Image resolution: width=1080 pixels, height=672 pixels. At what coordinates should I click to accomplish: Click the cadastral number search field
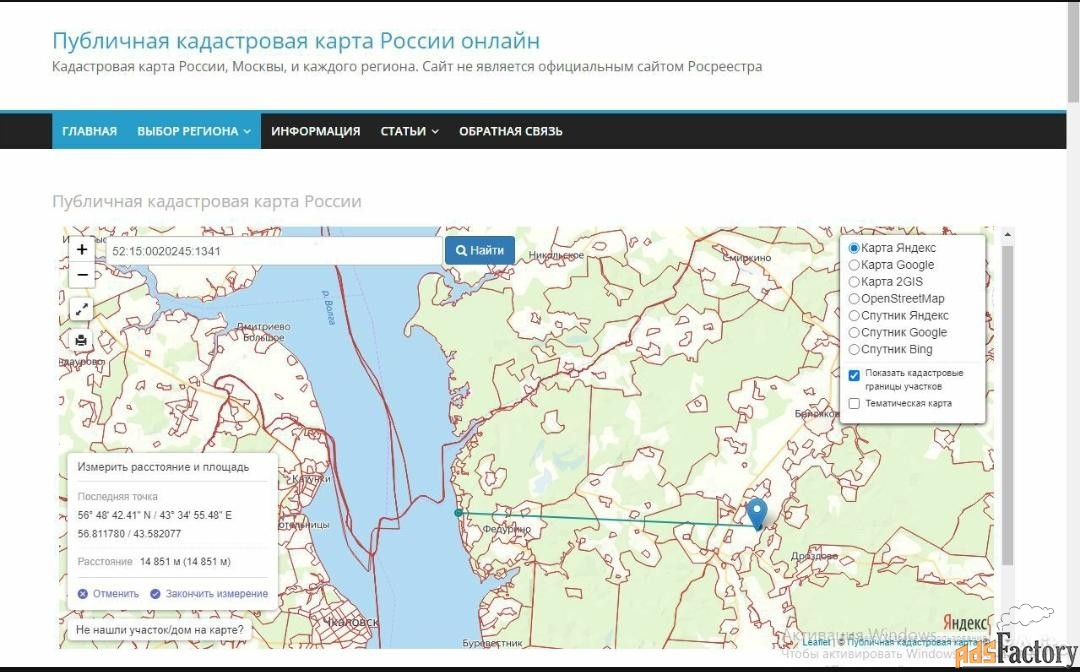(274, 251)
